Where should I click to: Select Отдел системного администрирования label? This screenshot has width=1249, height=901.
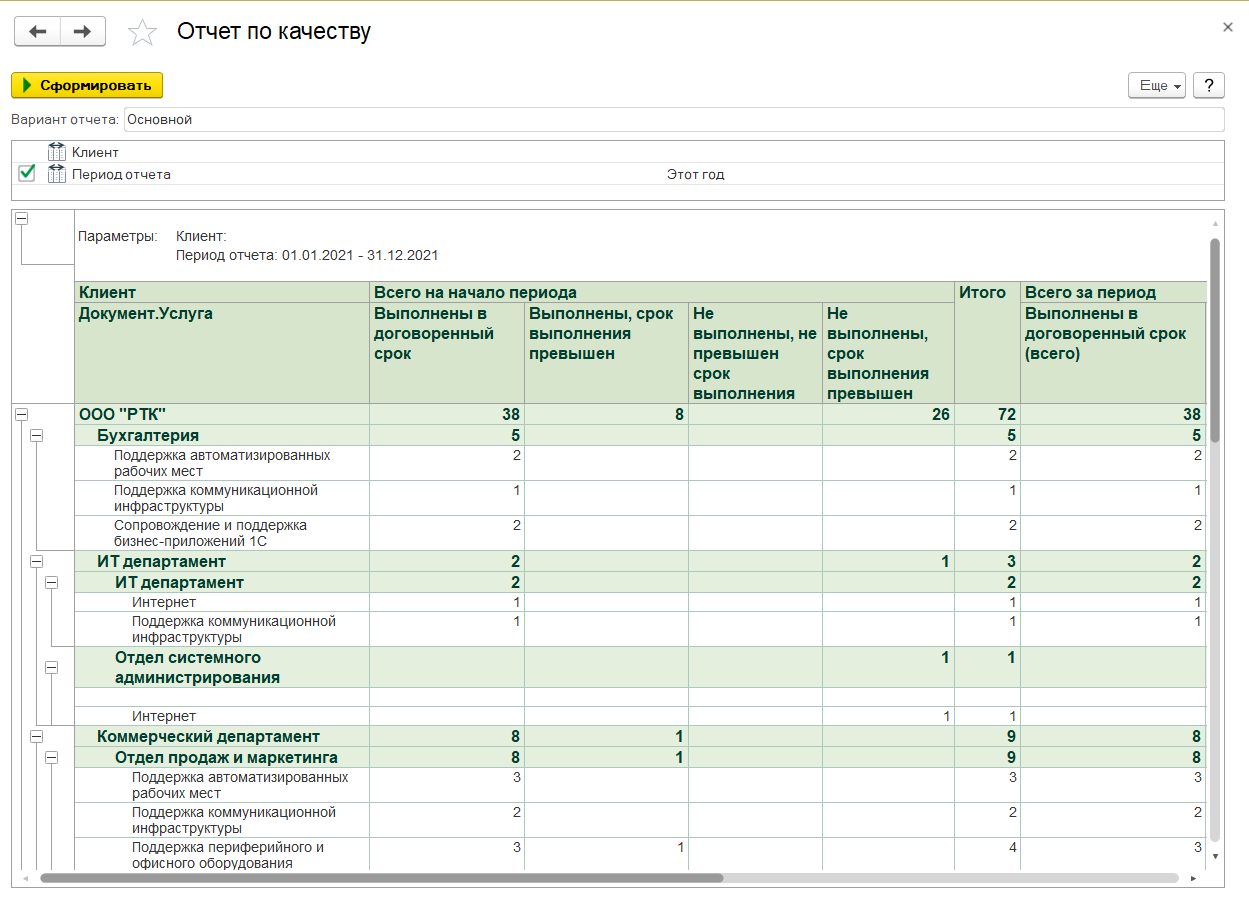pos(197,667)
